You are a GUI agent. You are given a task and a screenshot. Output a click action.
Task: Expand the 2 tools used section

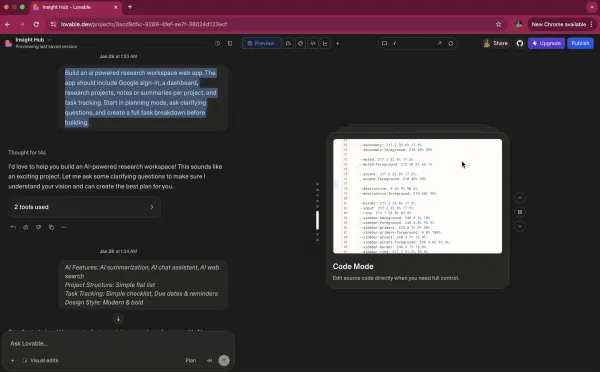[x=84, y=207]
